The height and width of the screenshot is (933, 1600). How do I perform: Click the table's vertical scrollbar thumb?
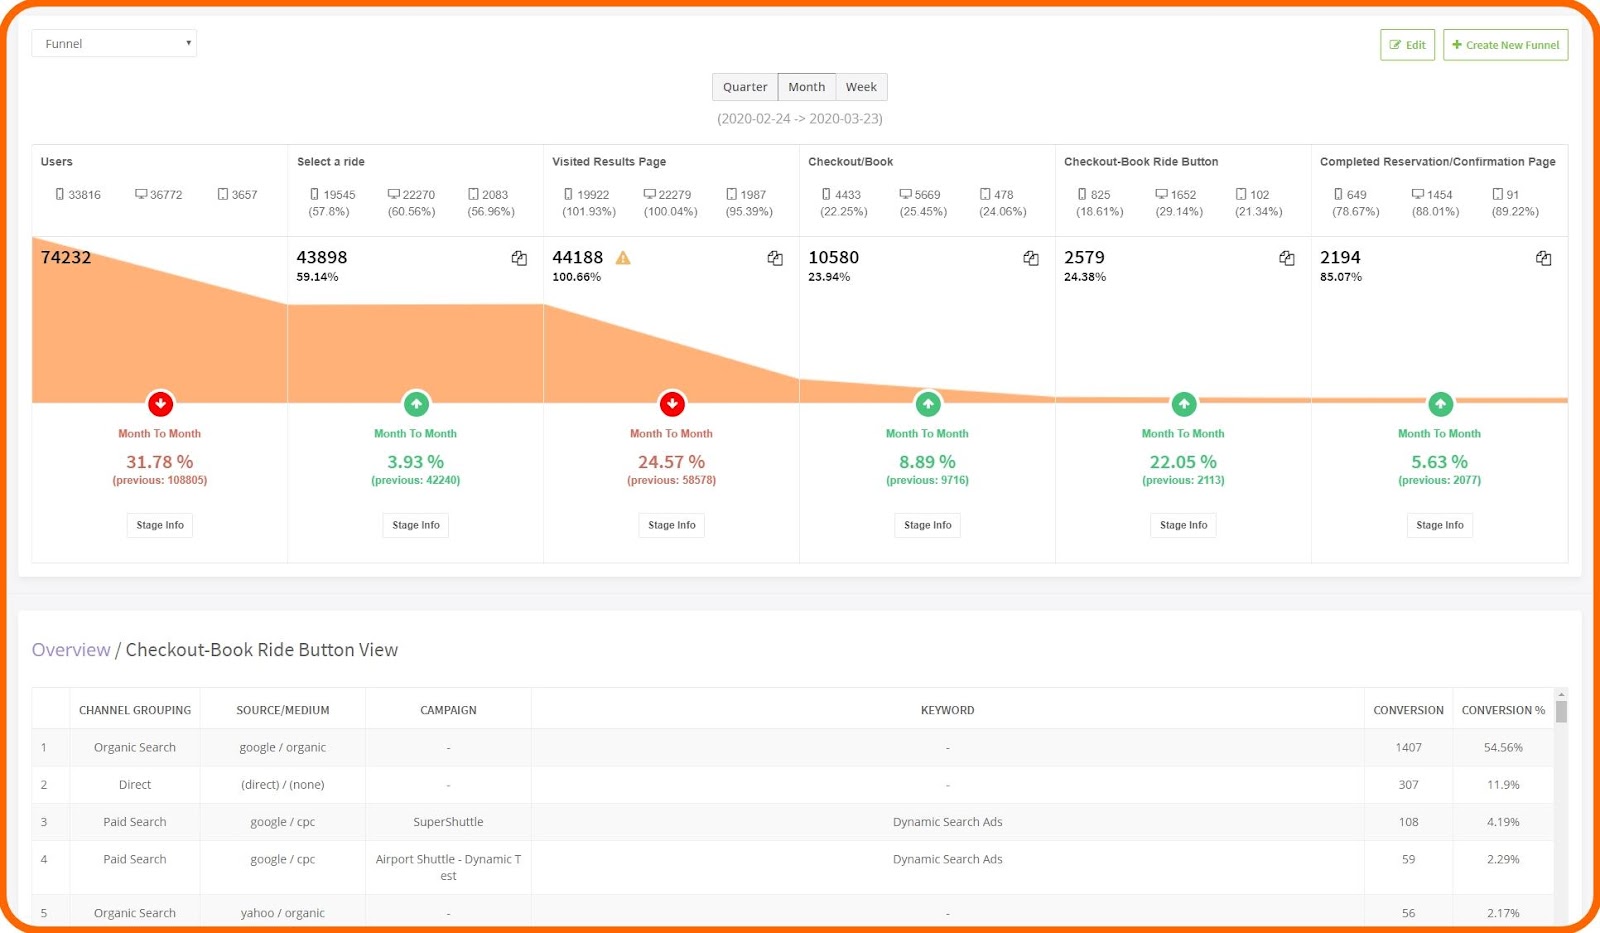click(x=1561, y=711)
